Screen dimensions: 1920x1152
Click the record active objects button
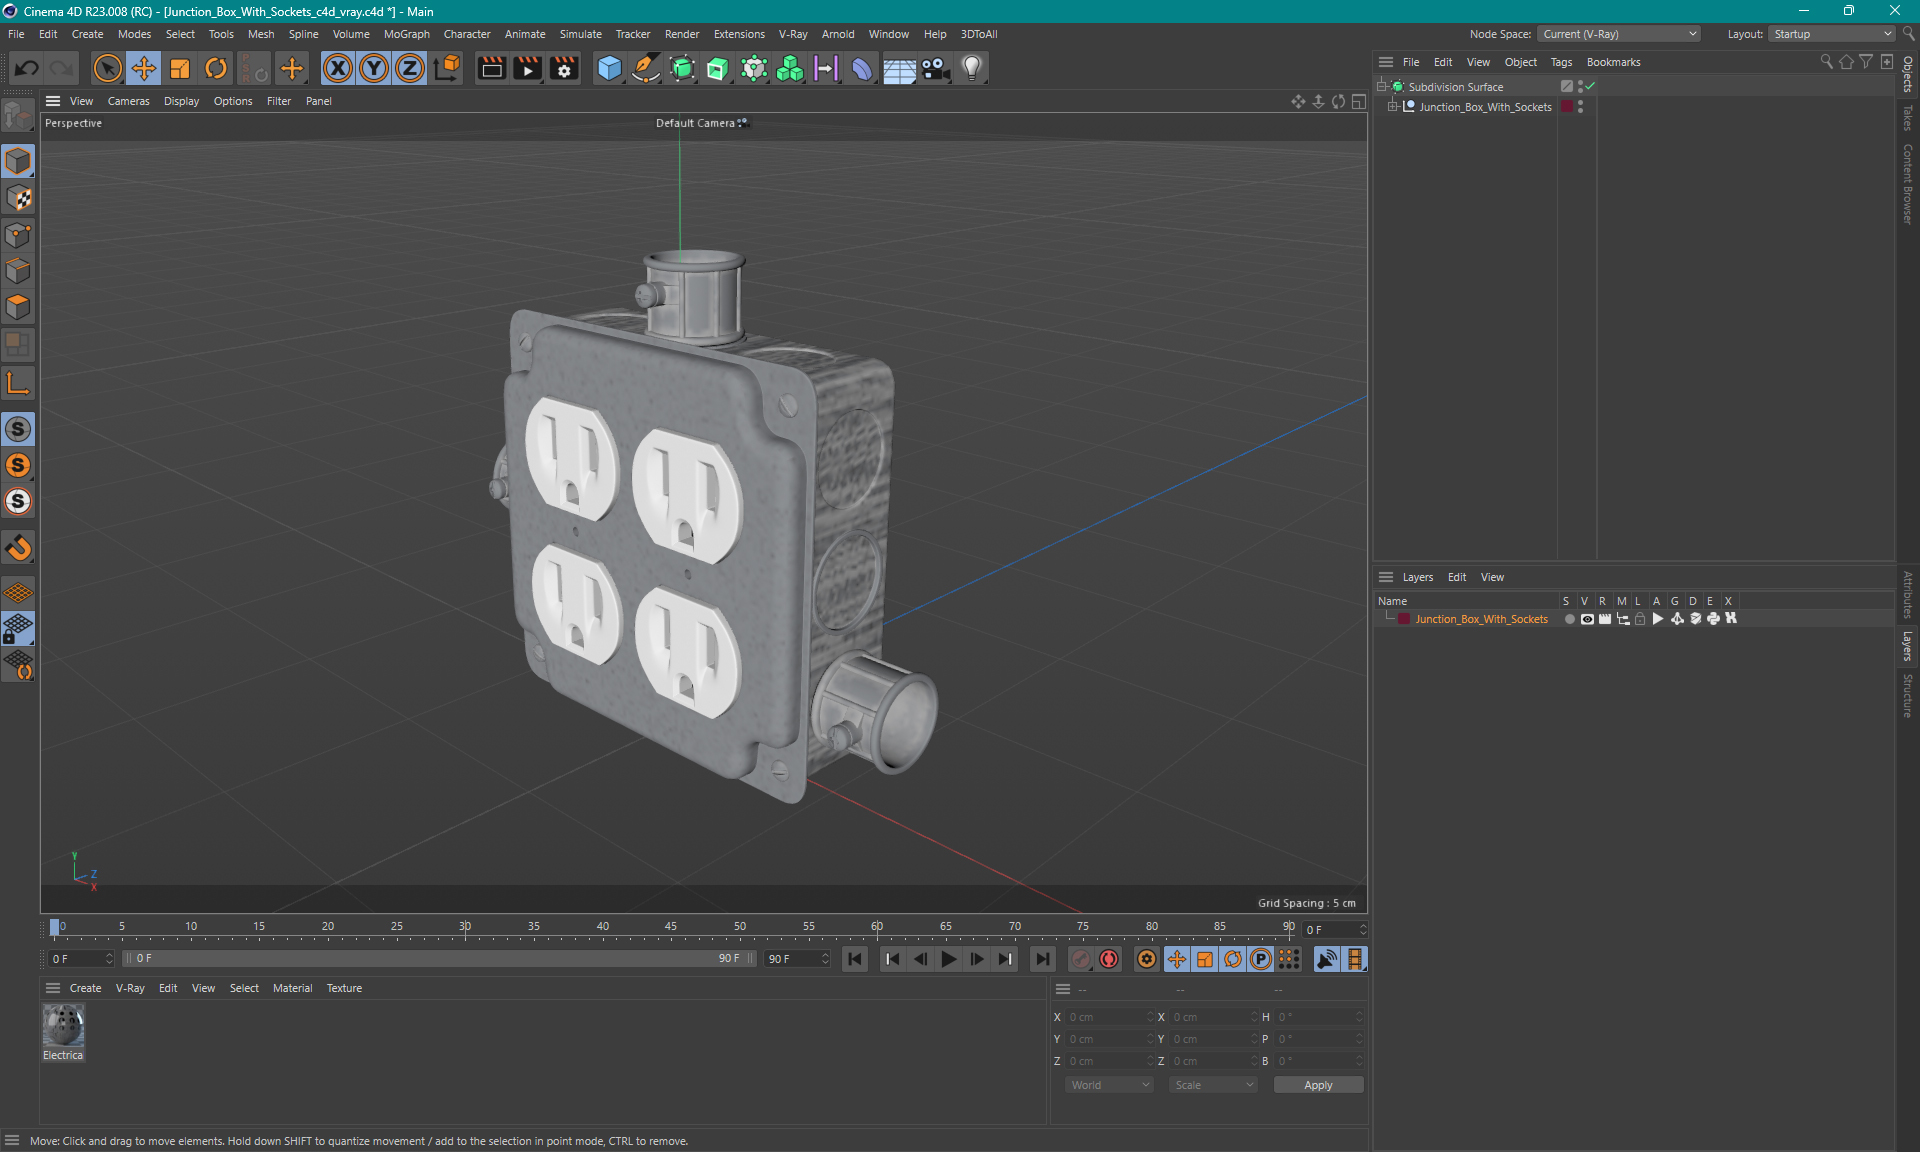(1081, 959)
